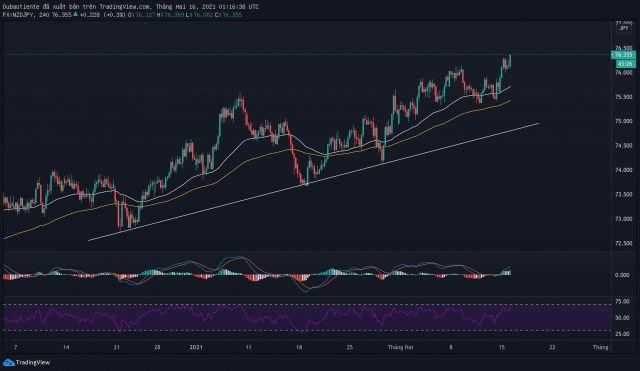Click the +0.228 price change value
The width and height of the screenshot is (640, 371).
[x=89, y=15]
